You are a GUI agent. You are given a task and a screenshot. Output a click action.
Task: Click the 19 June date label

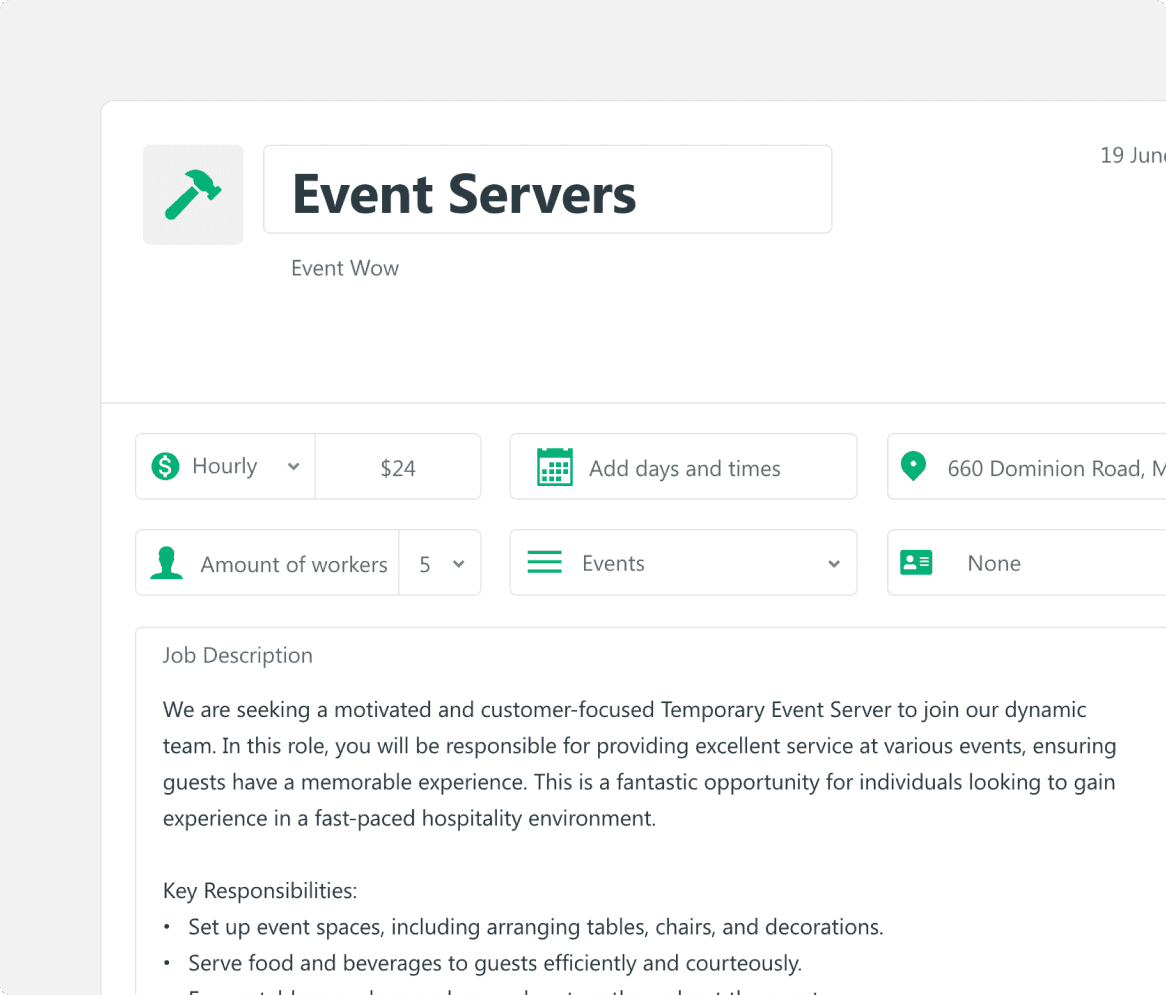(x=1132, y=156)
